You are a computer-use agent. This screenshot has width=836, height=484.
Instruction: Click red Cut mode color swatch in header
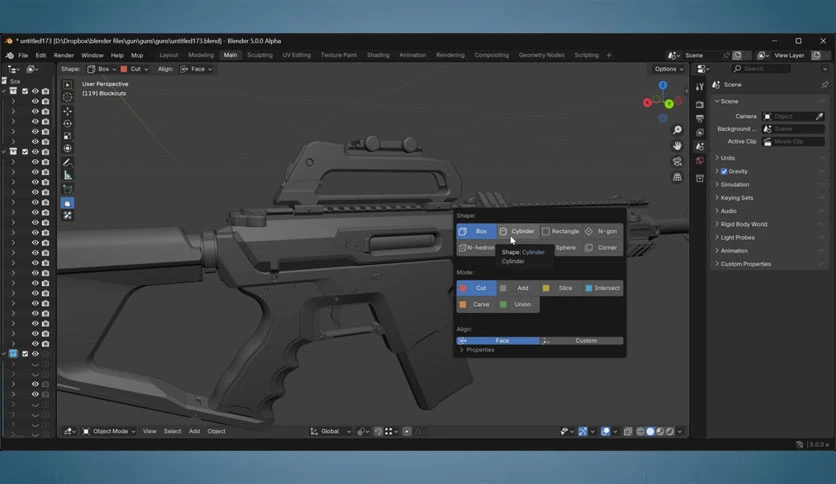coord(124,69)
